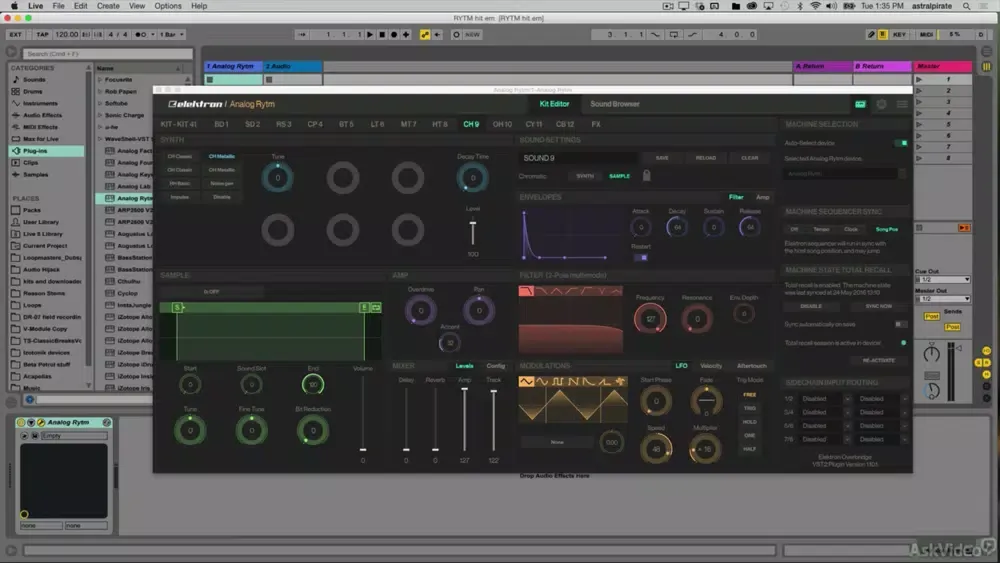Screen dimensions: 1000x563
Task: Open LFO destination None dropdown
Action: [x=557, y=442]
